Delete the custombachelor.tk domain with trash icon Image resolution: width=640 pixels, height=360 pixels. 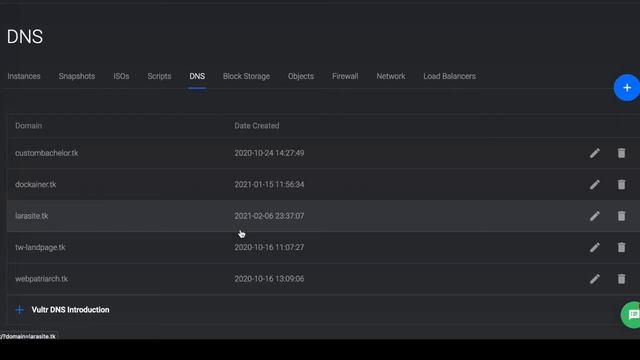click(x=621, y=153)
